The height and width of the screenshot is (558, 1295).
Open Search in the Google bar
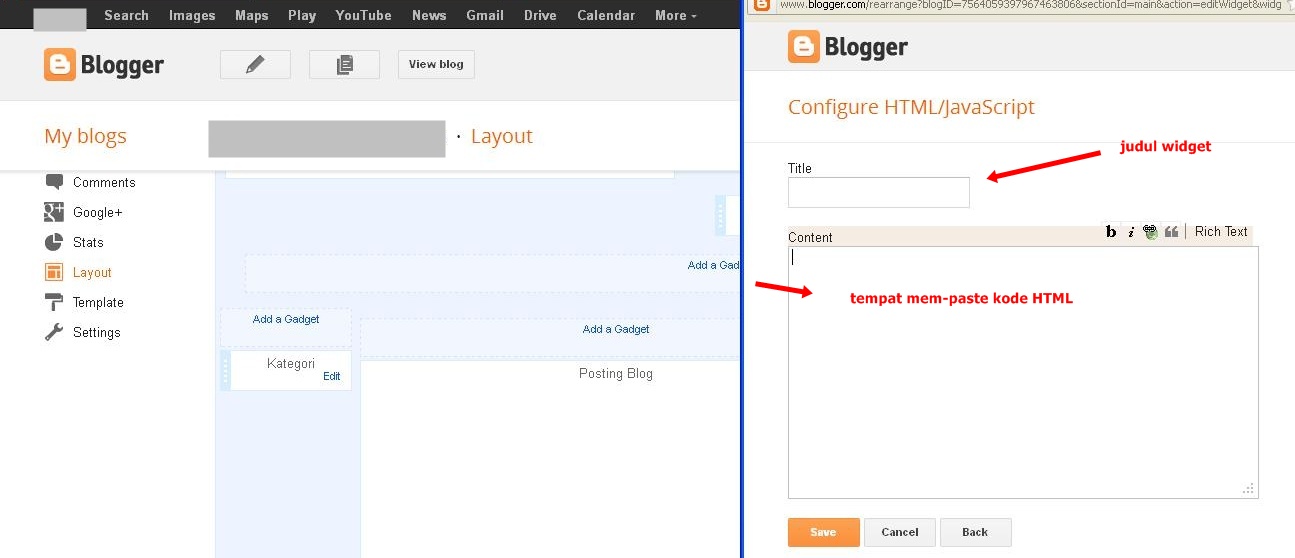(126, 15)
